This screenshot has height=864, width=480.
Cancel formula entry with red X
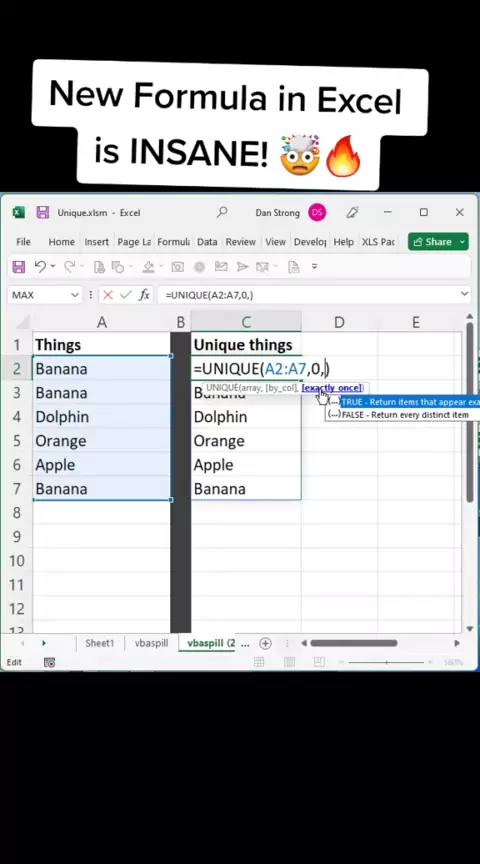[x=108, y=295]
